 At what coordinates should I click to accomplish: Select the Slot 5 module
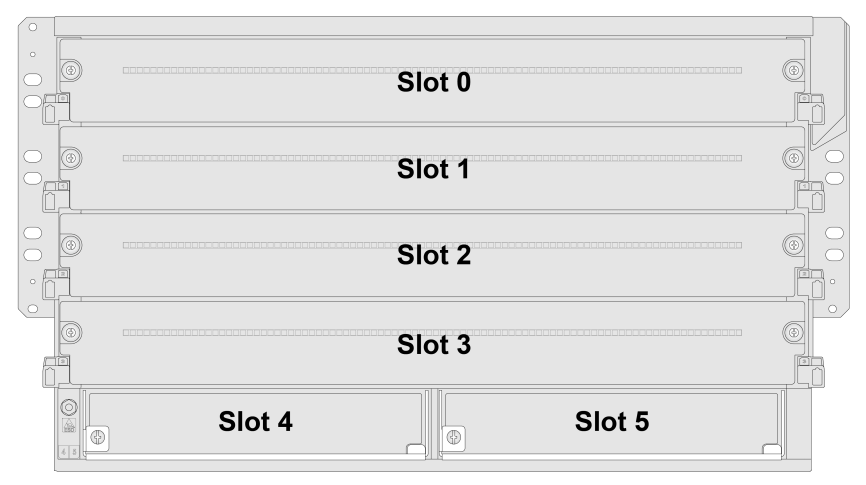(x=612, y=424)
